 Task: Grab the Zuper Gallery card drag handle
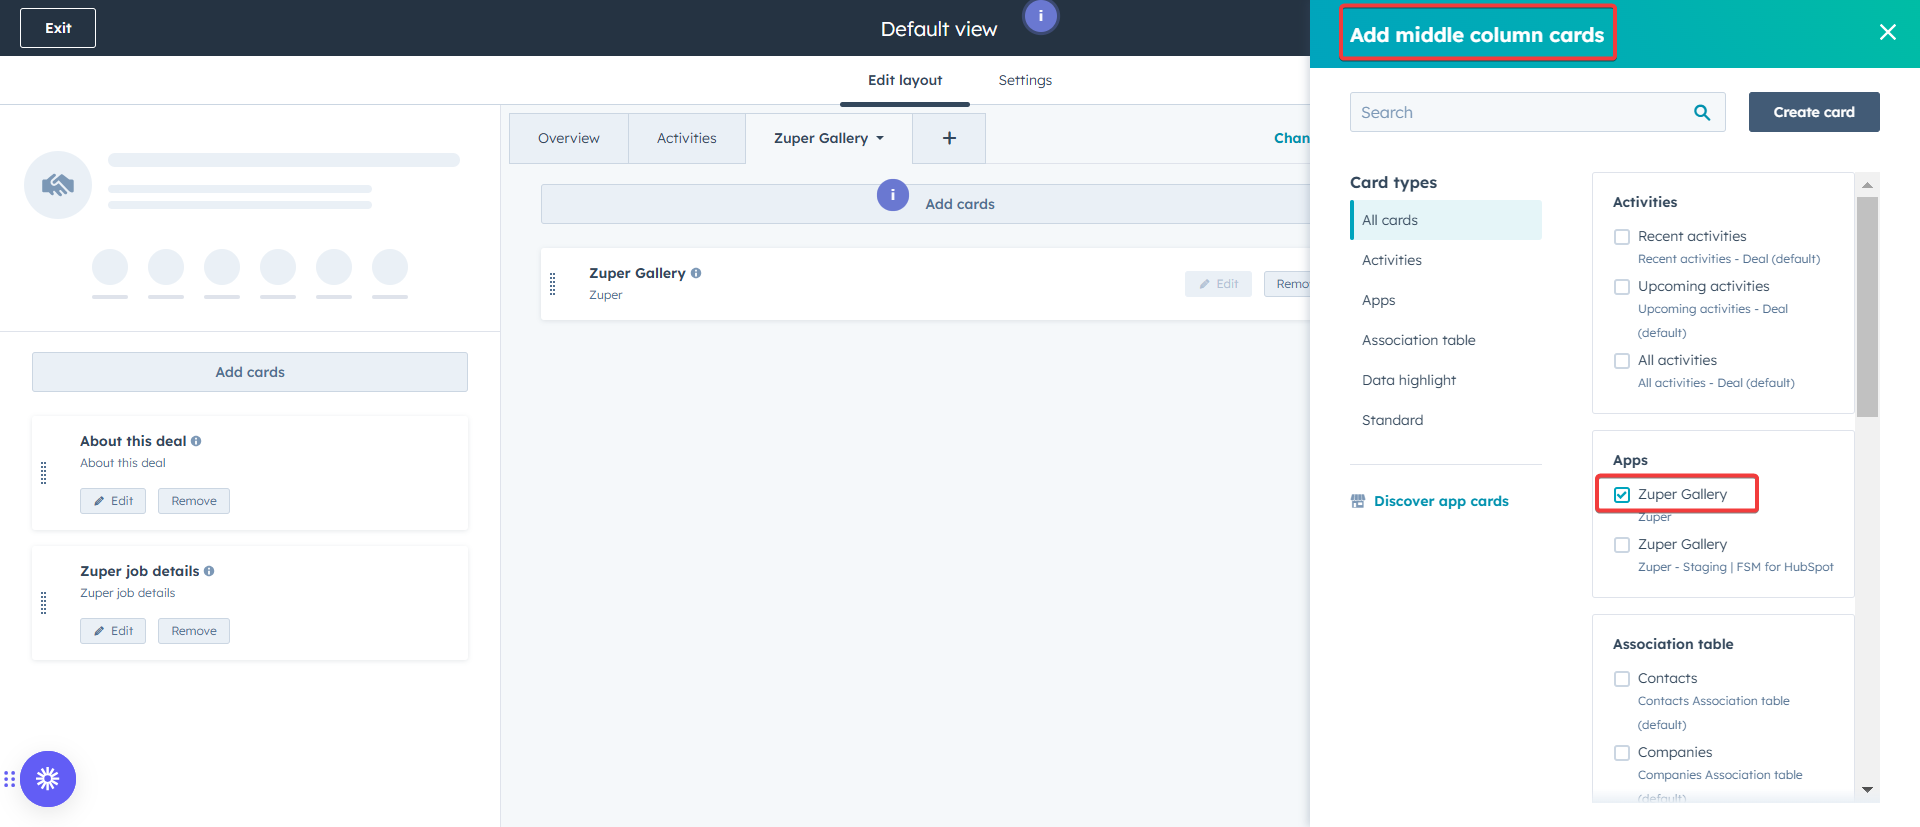point(552,284)
